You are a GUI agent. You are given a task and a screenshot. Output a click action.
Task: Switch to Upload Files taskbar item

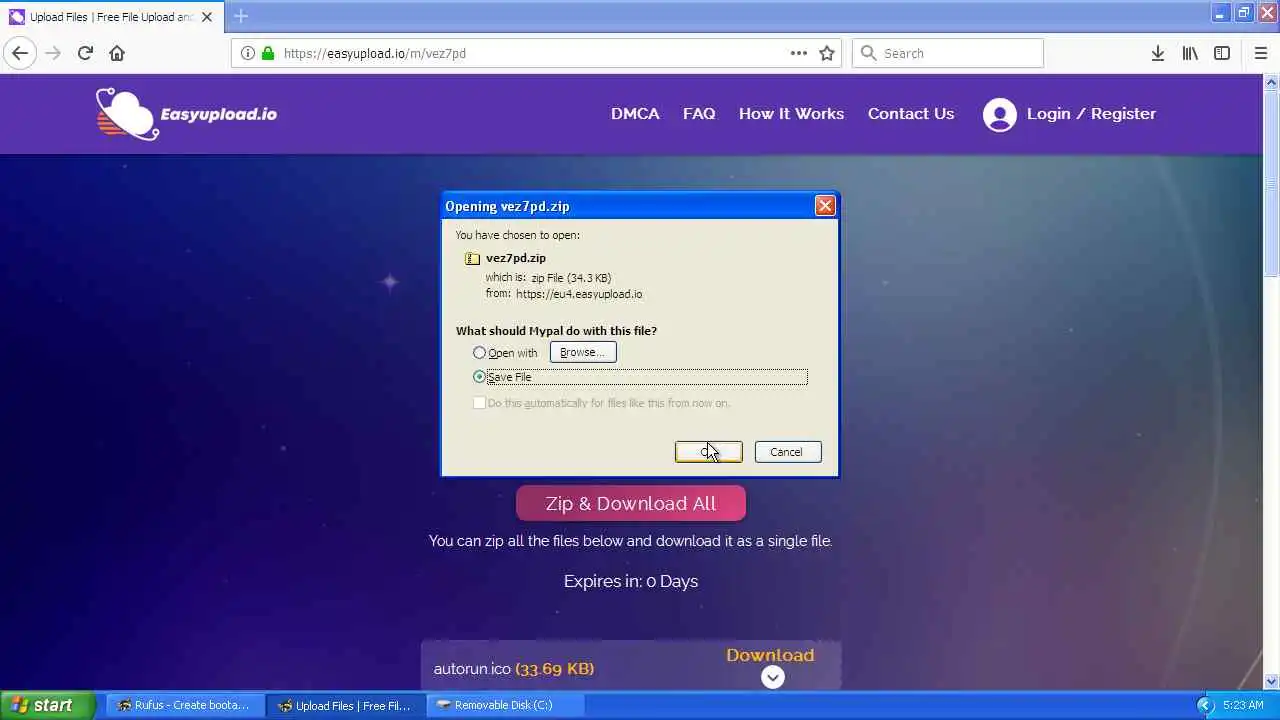coord(345,705)
